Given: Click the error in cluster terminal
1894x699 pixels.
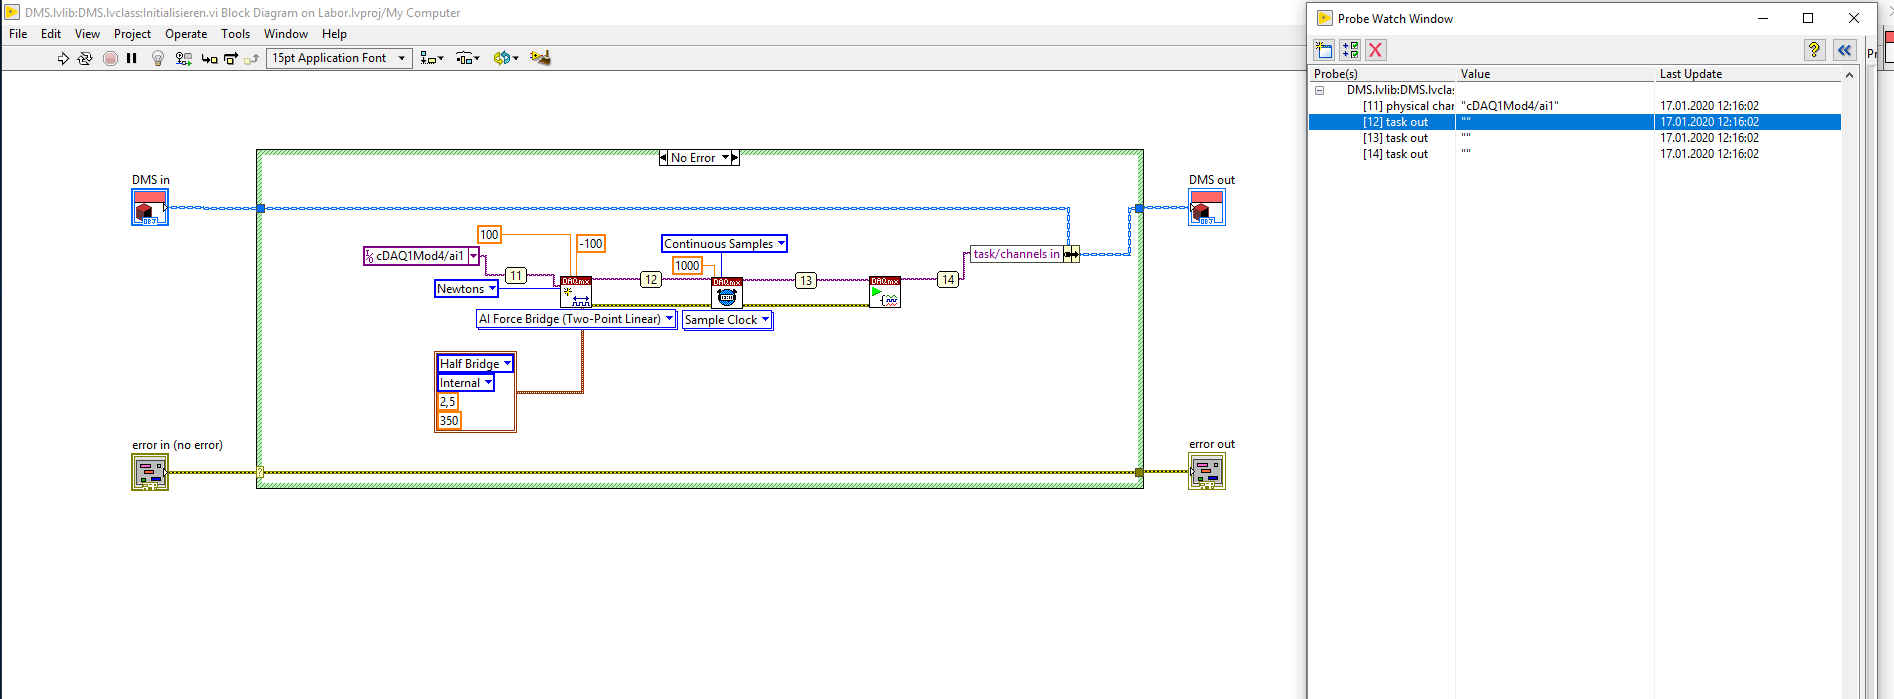Looking at the screenshot, I should pos(150,471).
